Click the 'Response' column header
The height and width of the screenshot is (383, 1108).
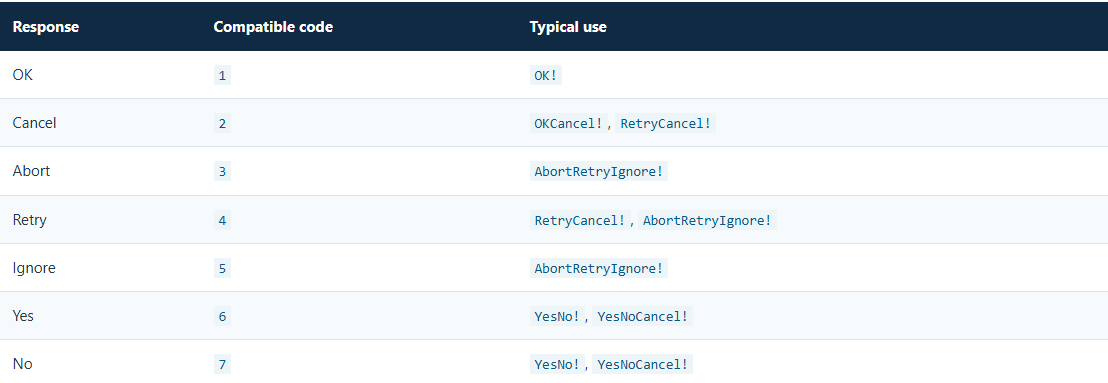click(46, 27)
